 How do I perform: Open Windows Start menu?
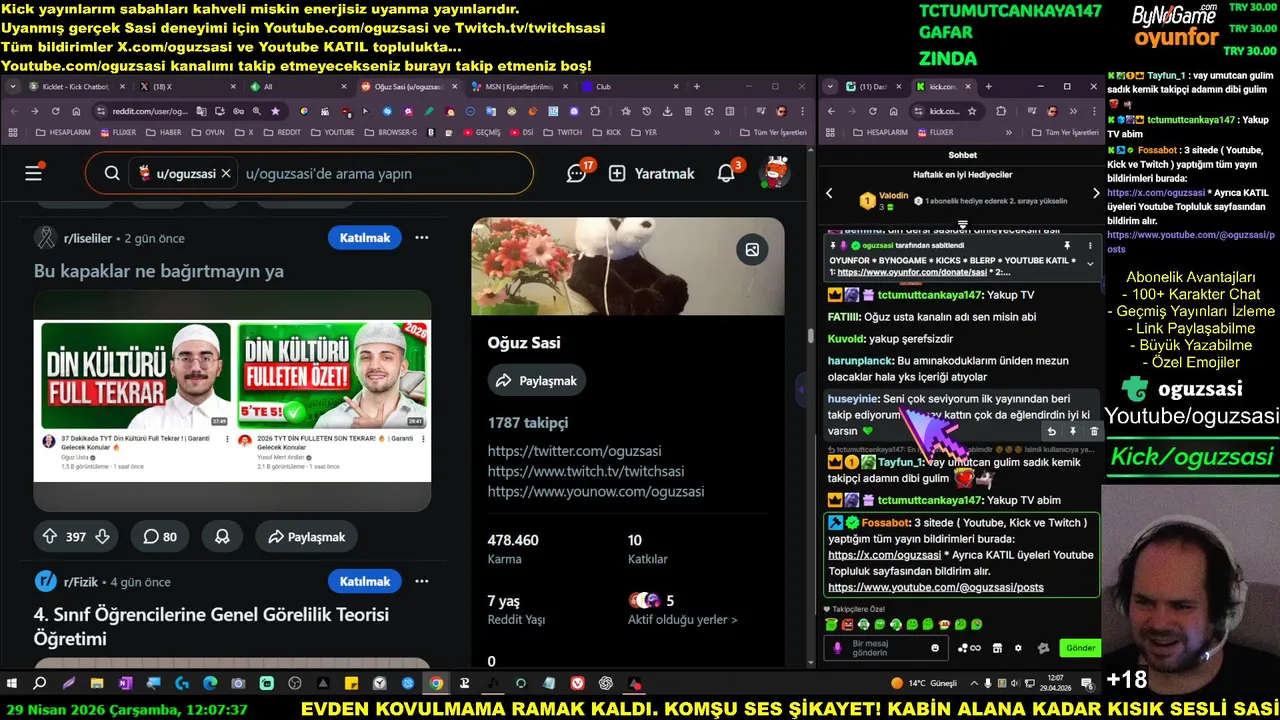click(x=12, y=684)
